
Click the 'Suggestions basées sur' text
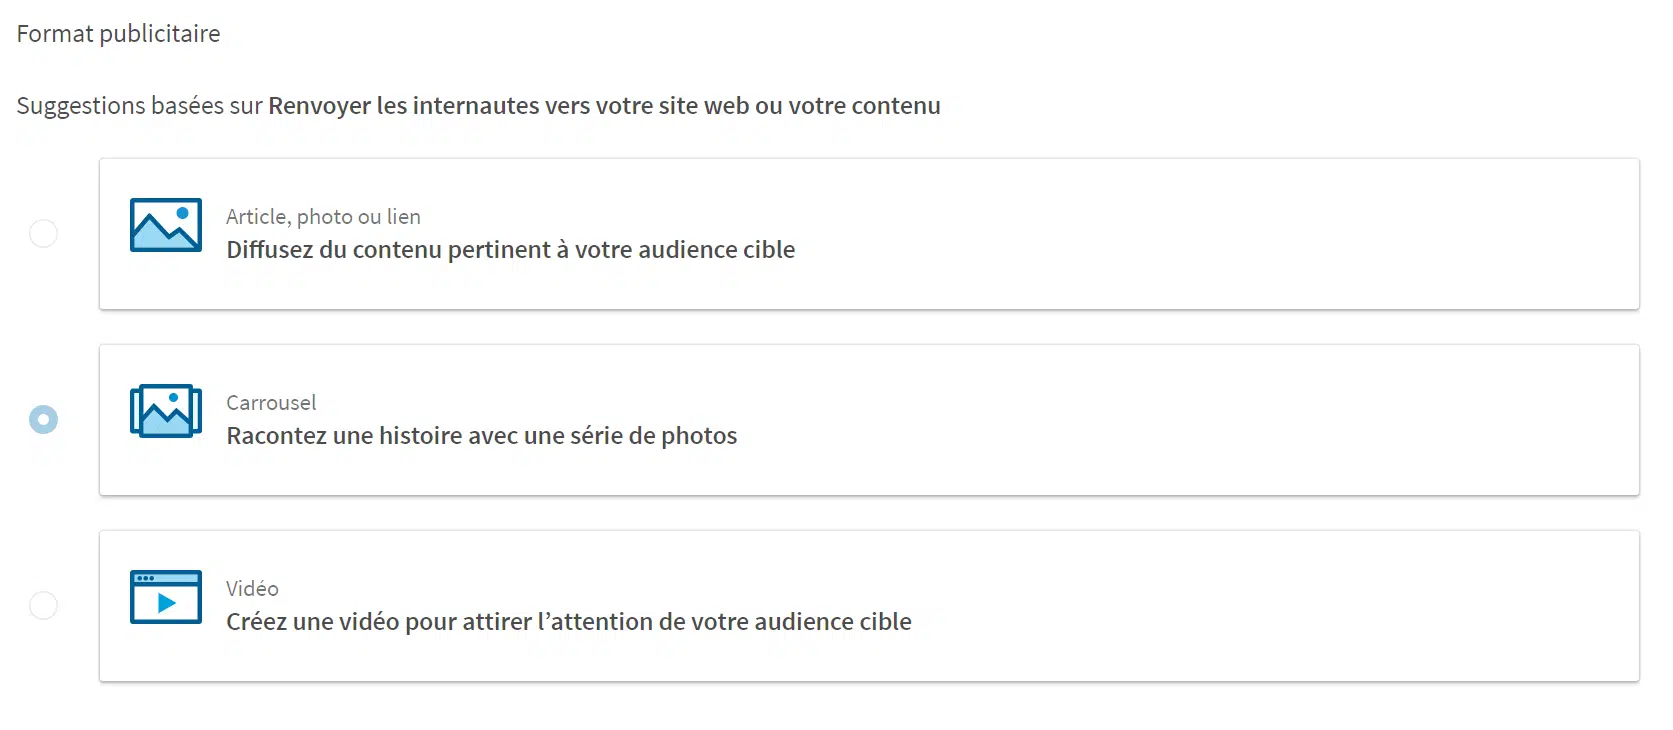pyautogui.click(x=139, y=106)
